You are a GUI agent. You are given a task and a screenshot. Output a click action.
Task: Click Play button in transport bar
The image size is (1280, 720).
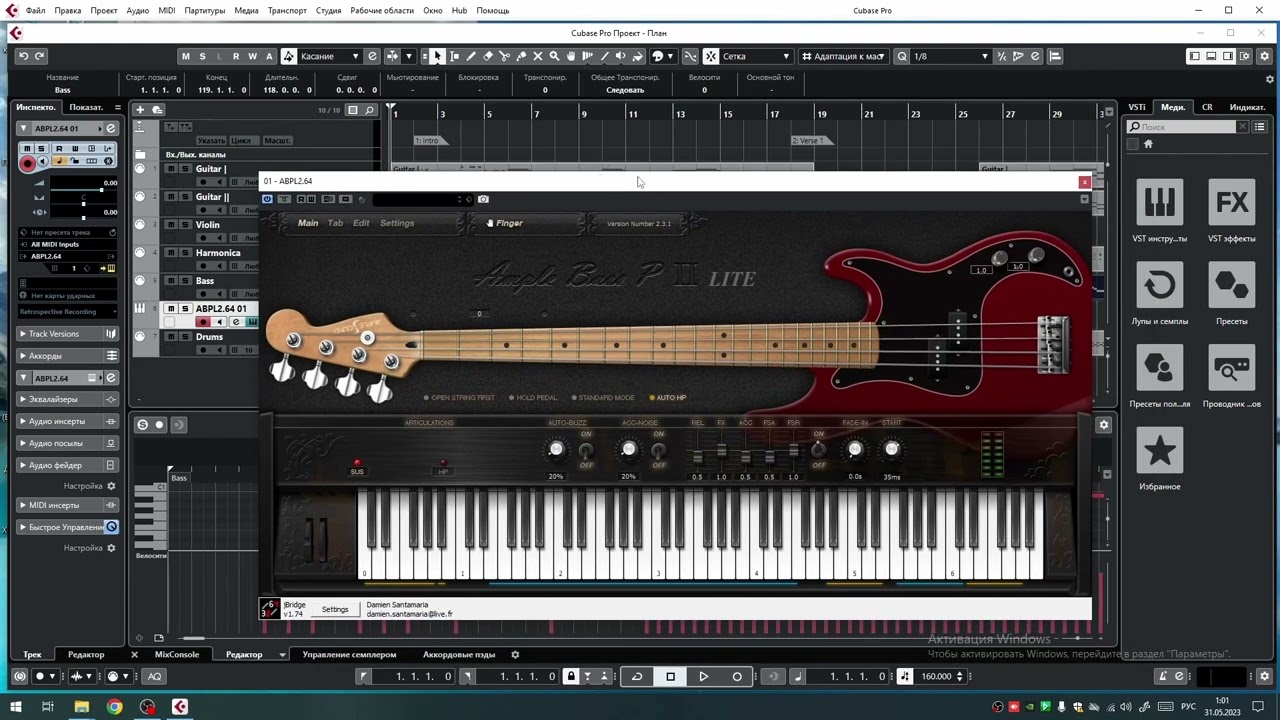coord(704,677)
